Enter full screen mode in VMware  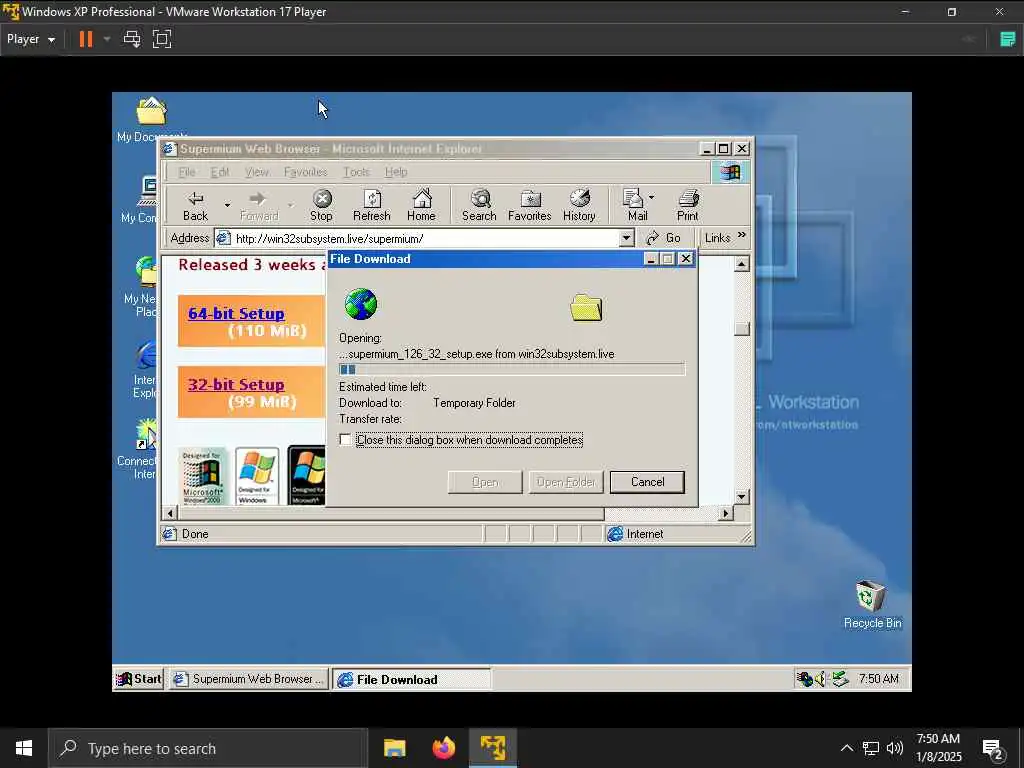pyautogui.click(x=162, y=39)
